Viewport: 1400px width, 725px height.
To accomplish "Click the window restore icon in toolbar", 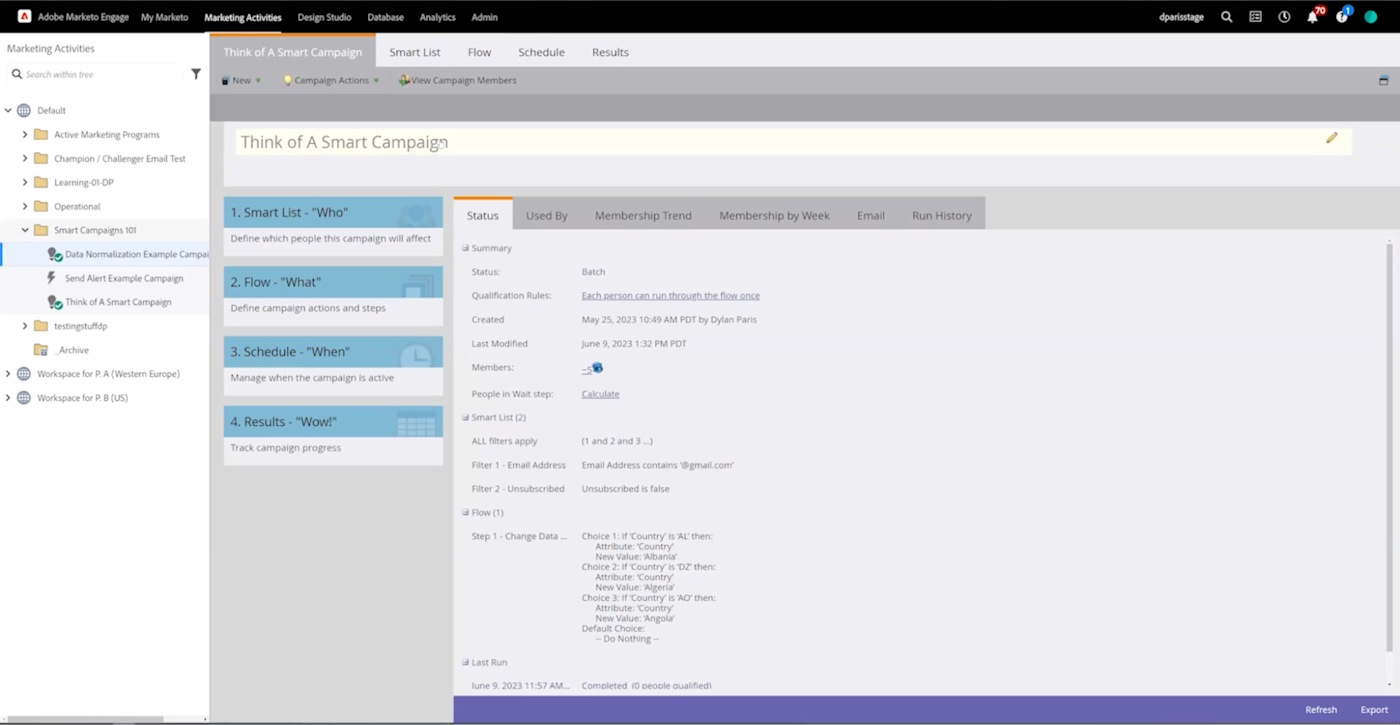I will 1384,80.
